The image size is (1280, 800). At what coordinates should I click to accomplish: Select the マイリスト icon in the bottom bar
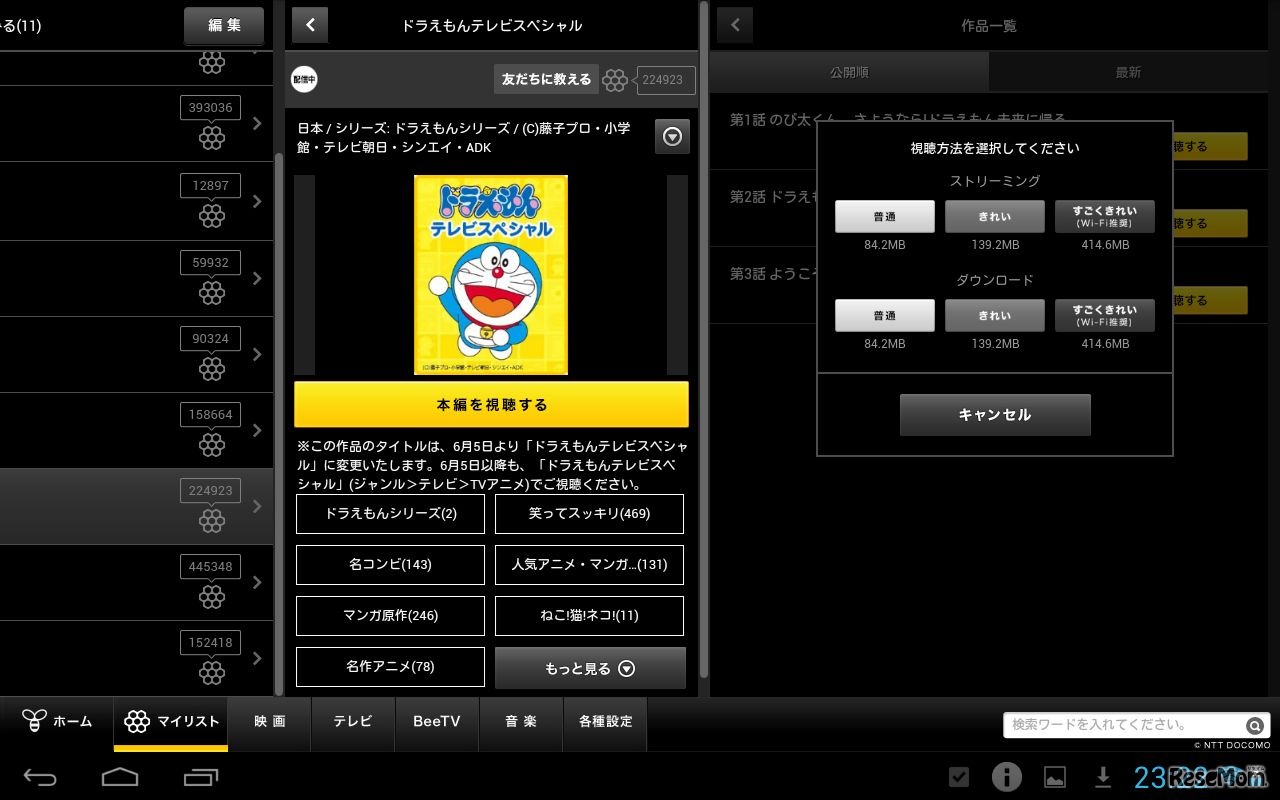point(137,722)
